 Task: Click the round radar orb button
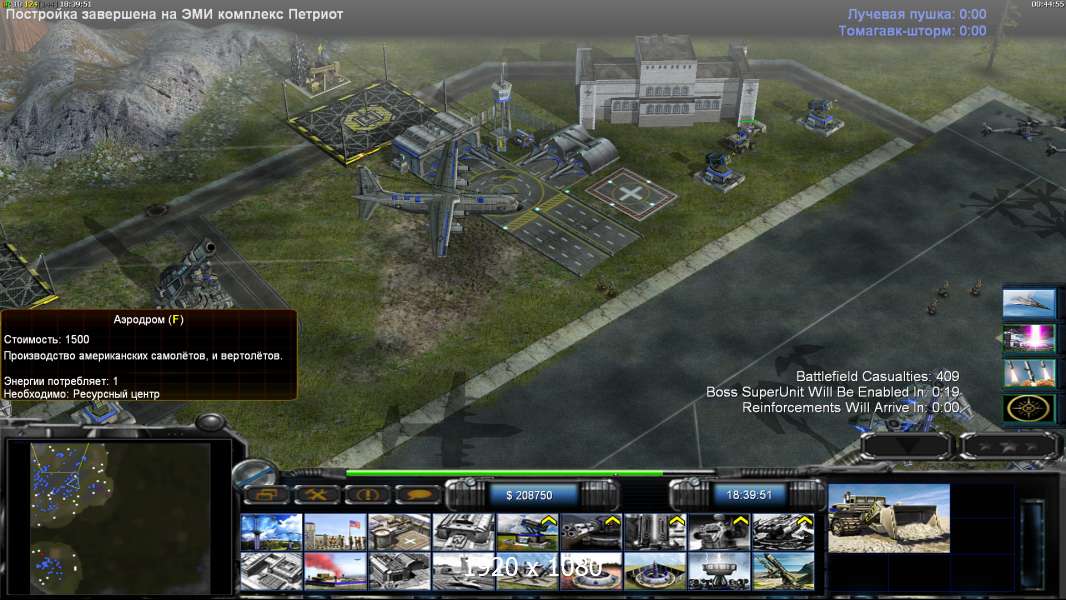(255, 473)
